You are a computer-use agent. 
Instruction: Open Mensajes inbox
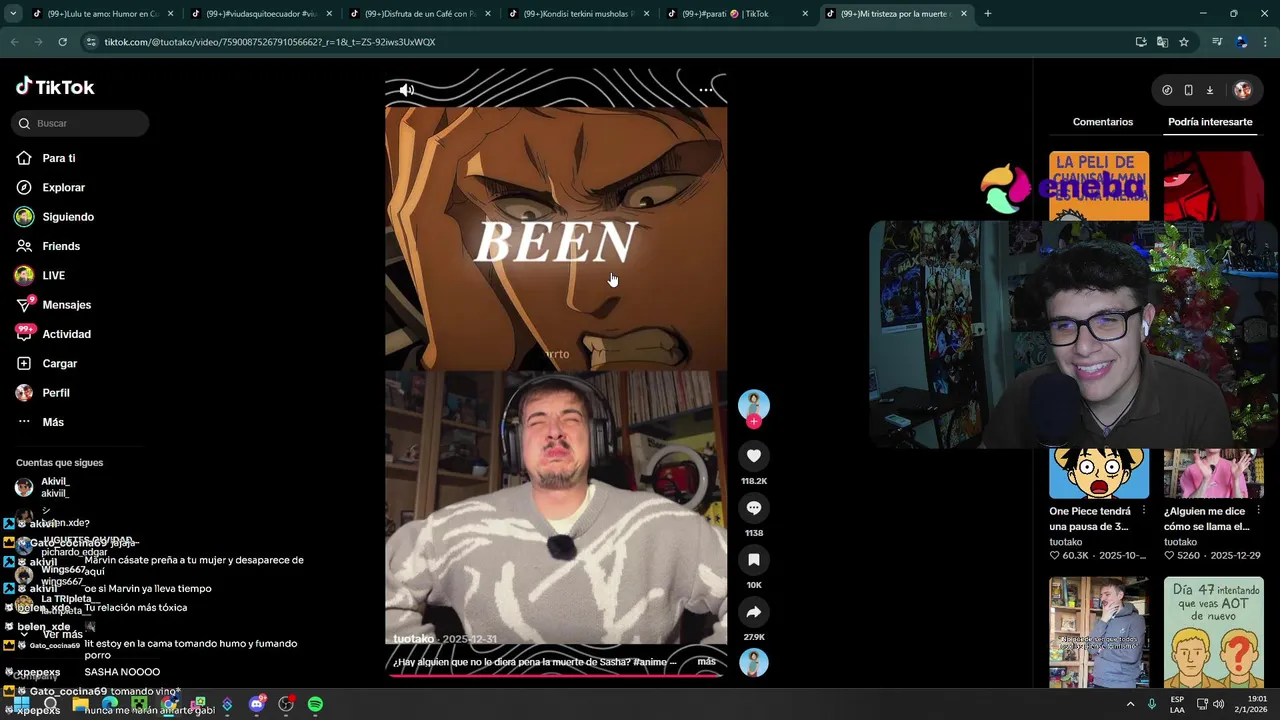click(x=53, y=305)
